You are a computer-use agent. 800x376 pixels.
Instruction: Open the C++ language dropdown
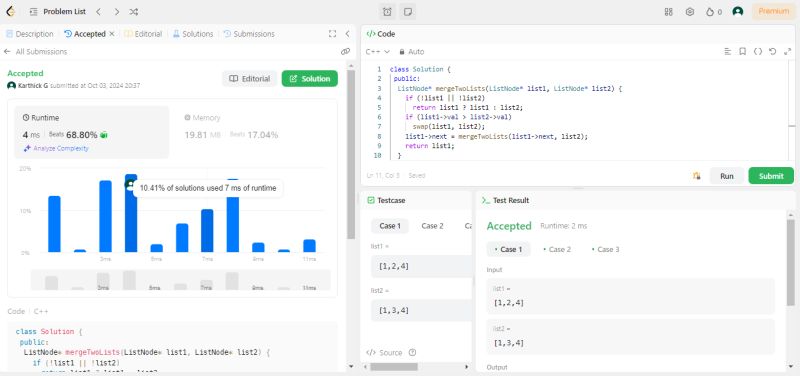(x=378, y=52)
